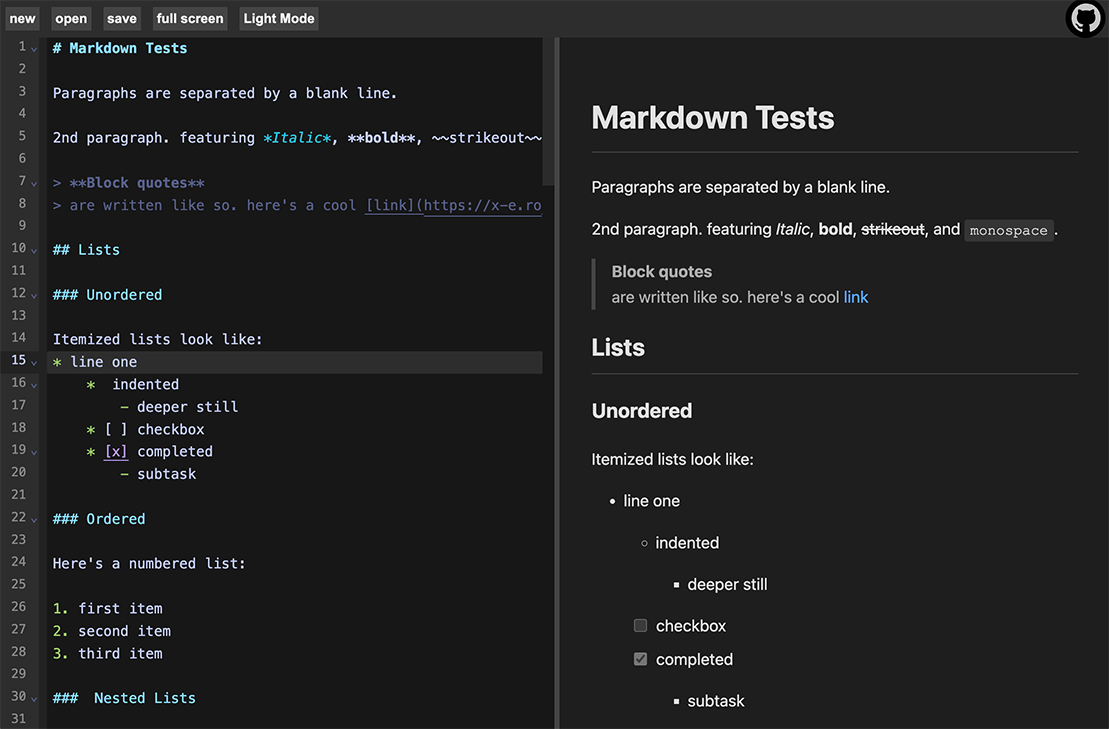Create a new document with New
Viewport: 1109px width, 729px height.
(21, 17)
